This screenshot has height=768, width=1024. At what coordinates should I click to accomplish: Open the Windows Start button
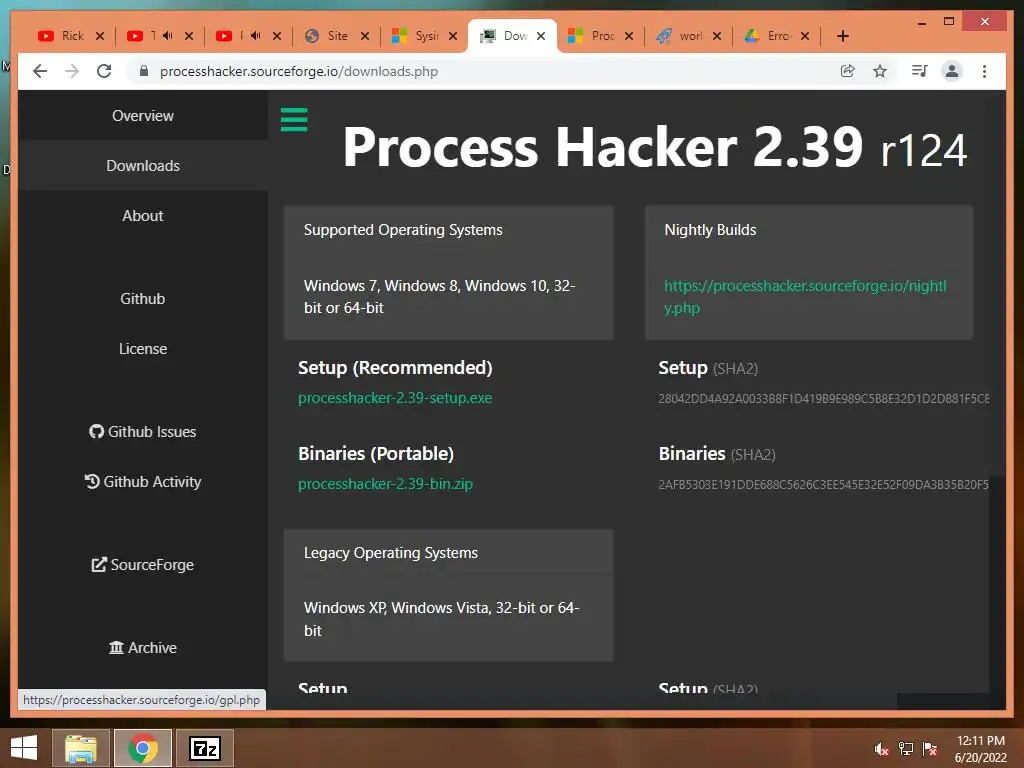pos(24,748)
